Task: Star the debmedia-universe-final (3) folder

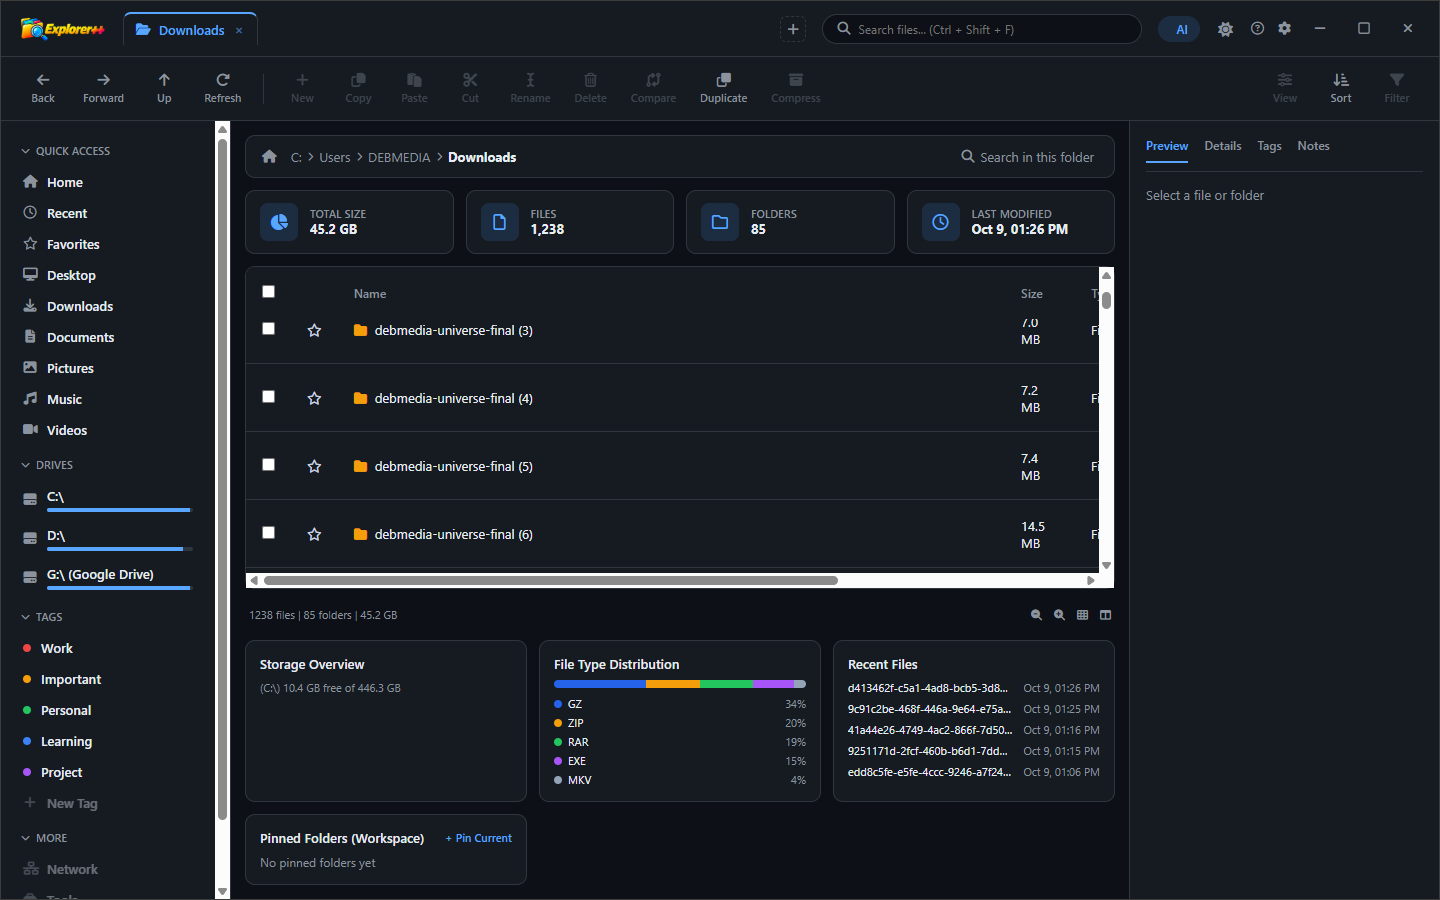Action: [x=314, y=330]
